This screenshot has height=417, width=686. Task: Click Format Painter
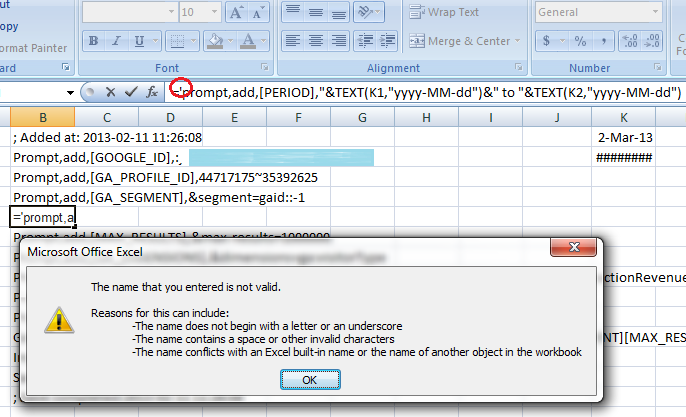pos(33,48)
